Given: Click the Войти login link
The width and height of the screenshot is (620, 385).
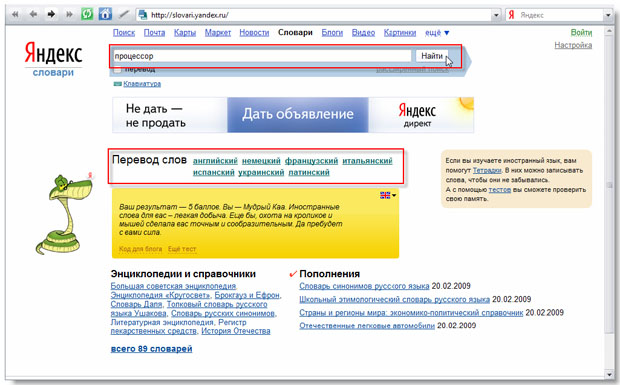Looking at the screenshot, I should (581, 32).
